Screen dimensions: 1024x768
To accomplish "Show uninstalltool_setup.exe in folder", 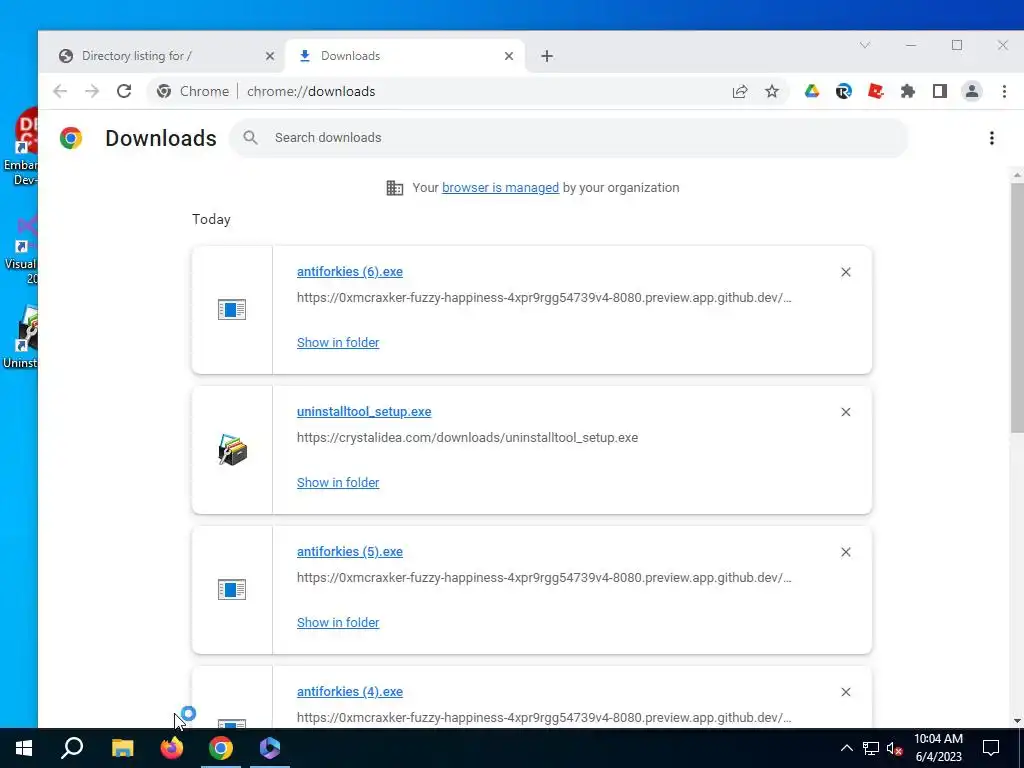I will tap(338, 483).
